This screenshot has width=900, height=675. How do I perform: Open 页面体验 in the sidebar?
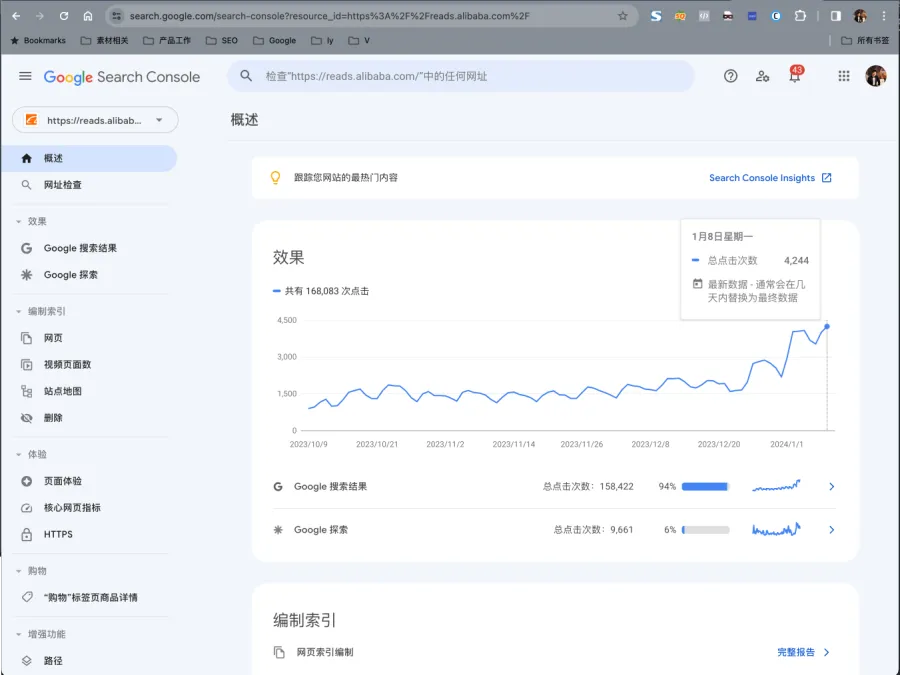point(89,481)
